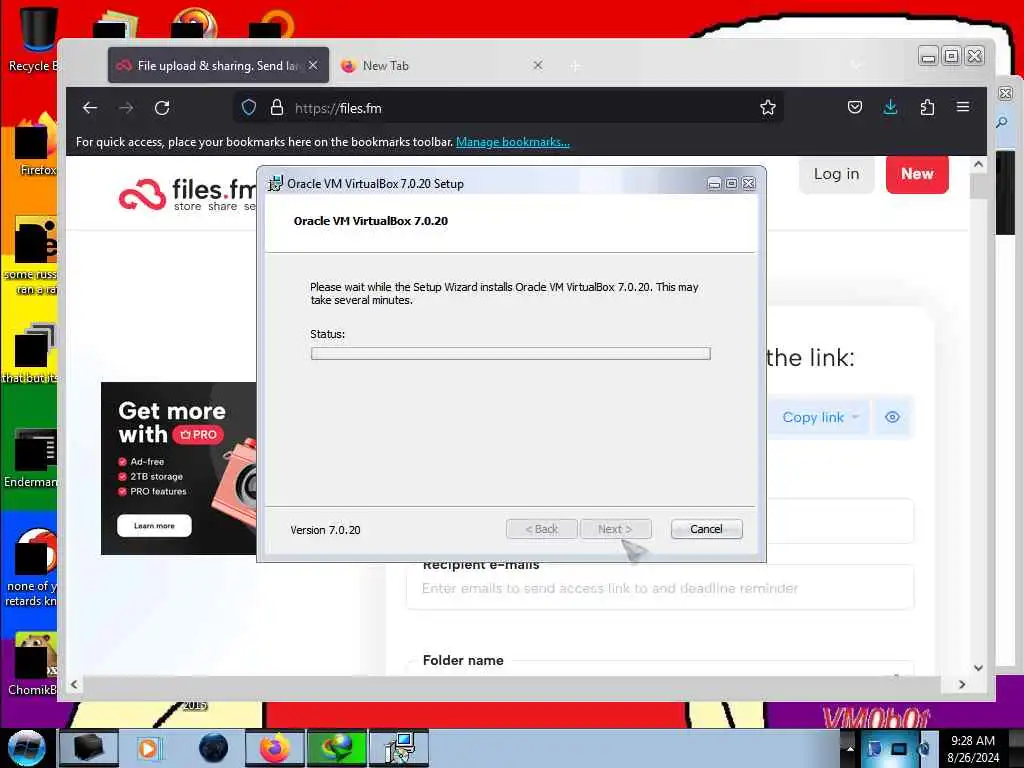Image resolution: width=1024 pixels, height=768 pixels.
Task: Switch to Firefox in the taskbar
Action: click(275, 748)
